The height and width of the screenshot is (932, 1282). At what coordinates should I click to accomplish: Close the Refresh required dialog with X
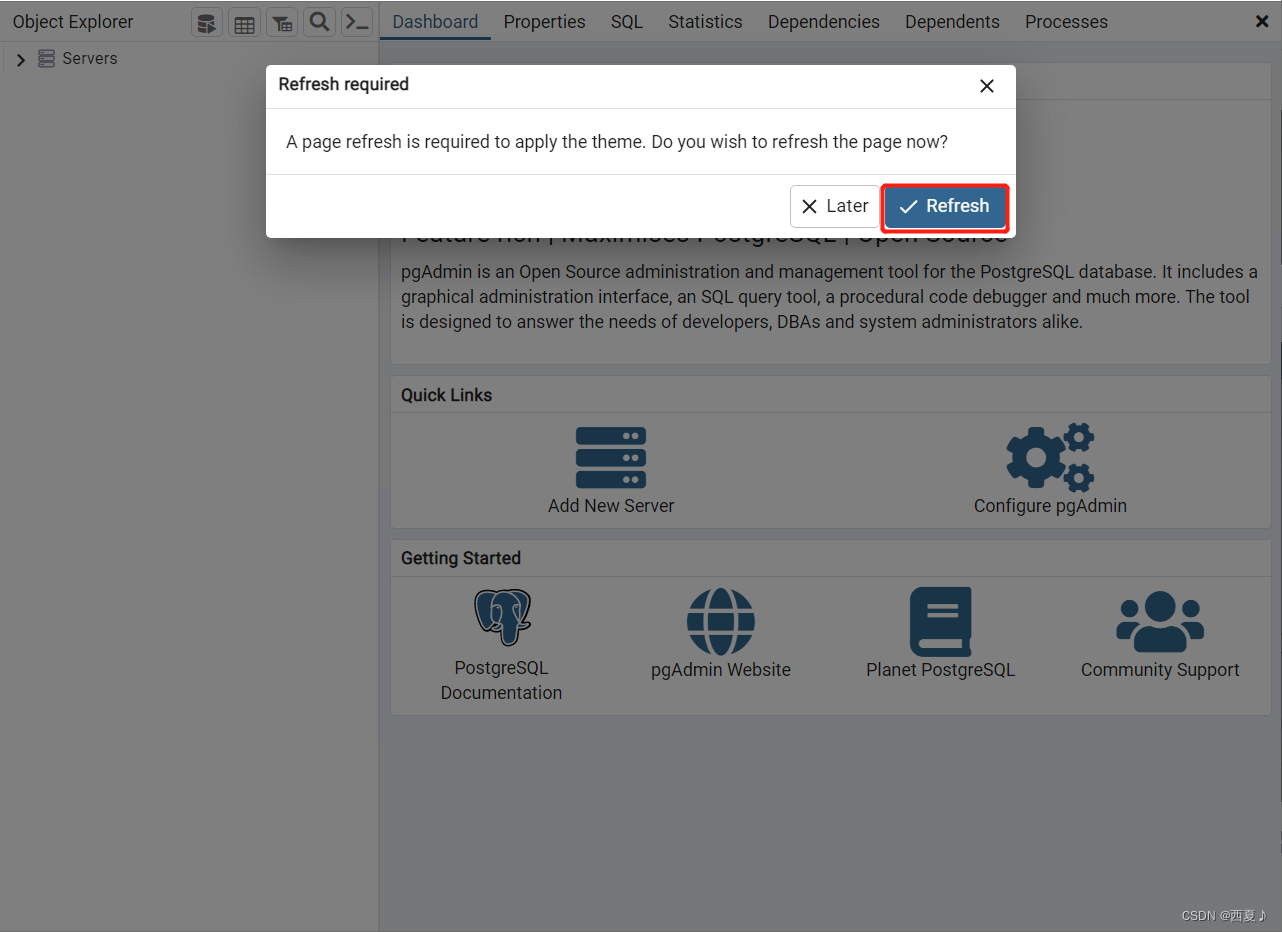point(987,86)
